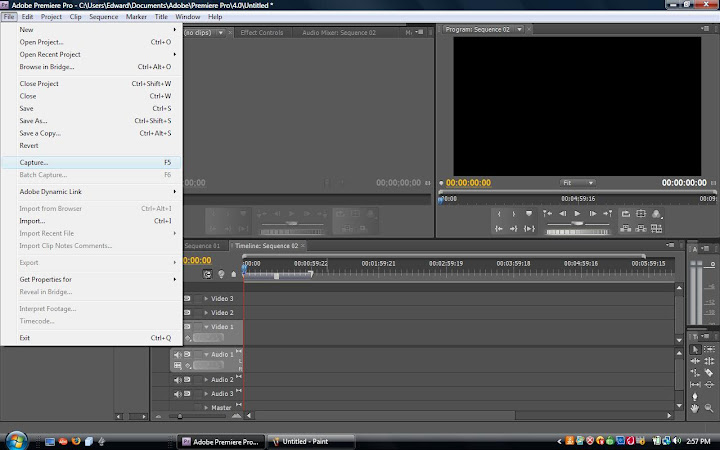720x450 pixels.
Task: Click Step Forward in Program monitor
Action: (x=592, y=213)
